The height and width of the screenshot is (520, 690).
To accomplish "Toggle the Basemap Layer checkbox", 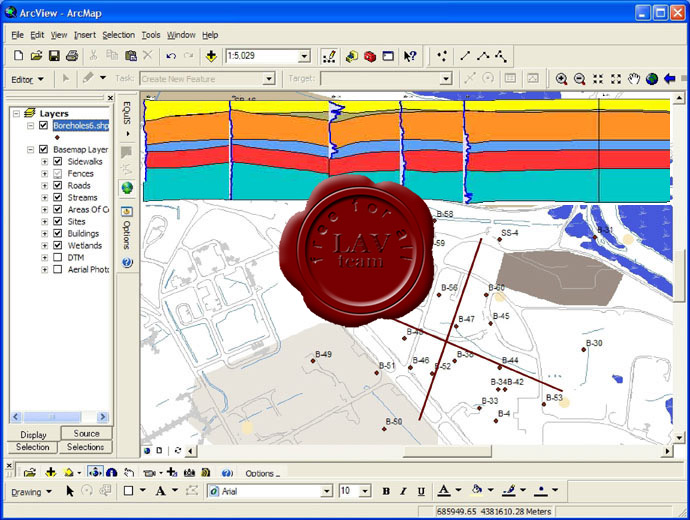I will pyautogui.click(x=43, y=150).
